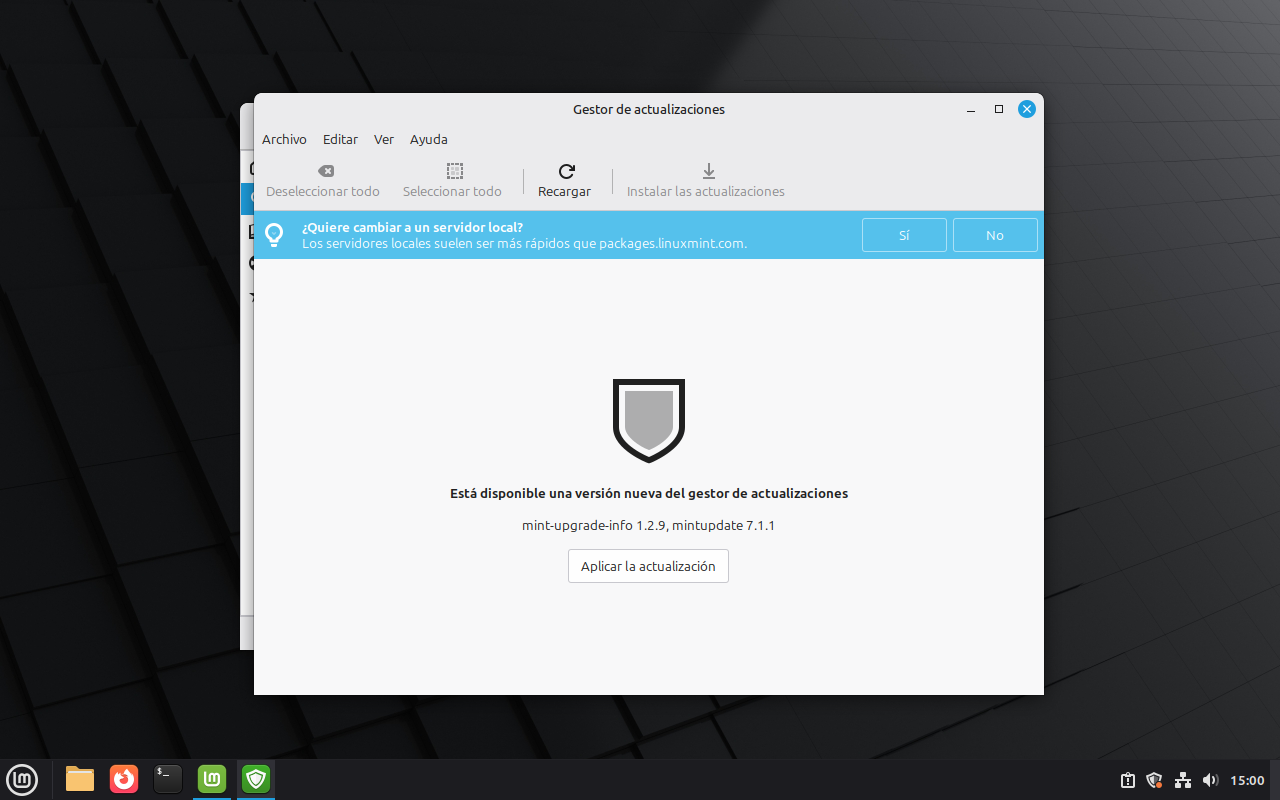
Task: Open the Archivo menu
Action: pyautogui.click(x=284, y=139)
